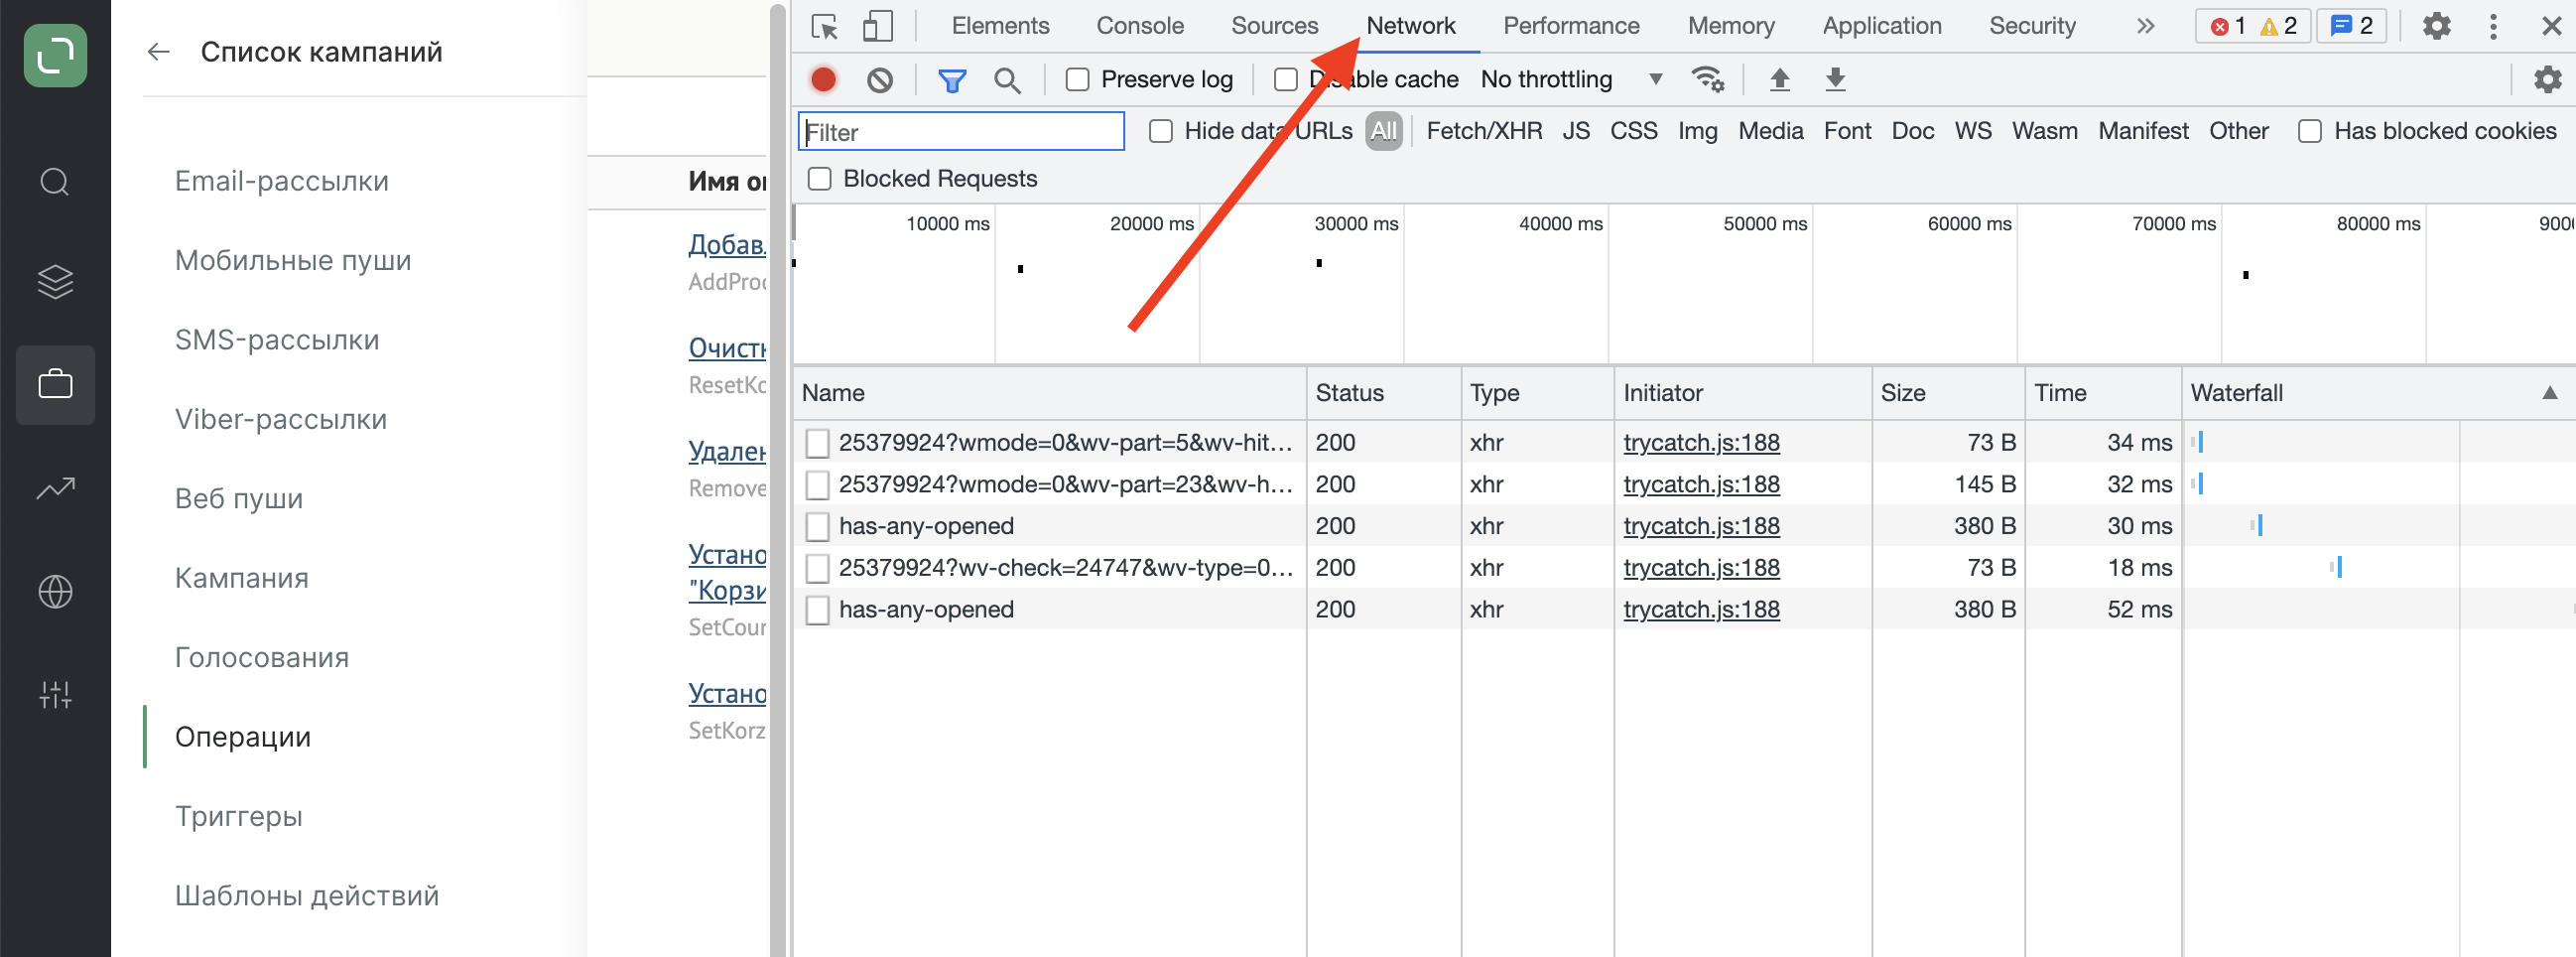
Task: Filter requests by WS type
Action: pyautogui.click(x=1972, y=131)
